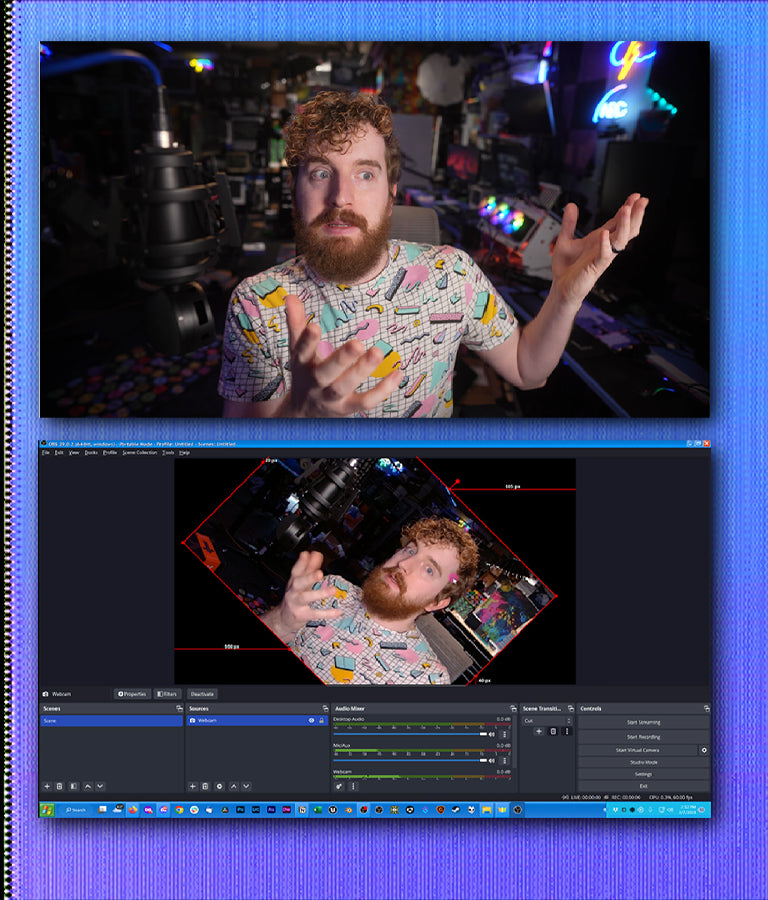Add a new source with plus icon
The height and width of the screenshot is (900, 768).
(192, 787)
